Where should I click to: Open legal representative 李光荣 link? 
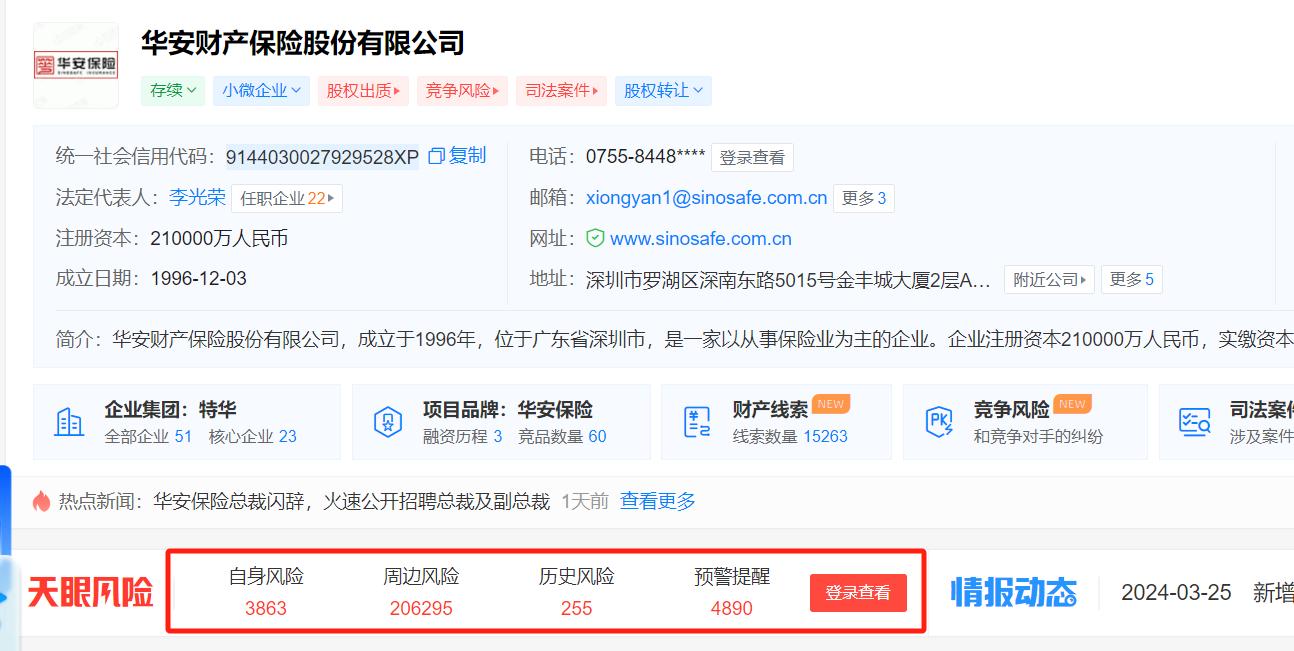click(197, 197)
